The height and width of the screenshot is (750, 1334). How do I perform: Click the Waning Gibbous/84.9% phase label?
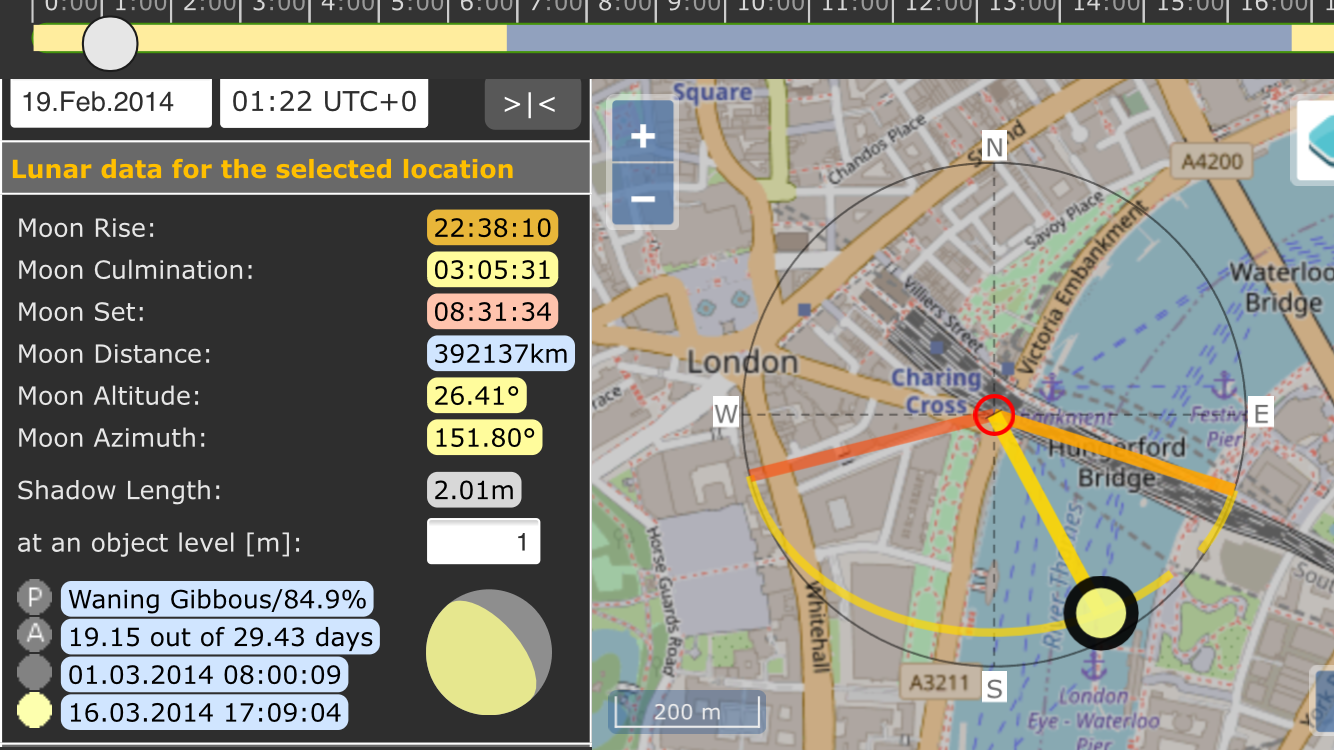[217, 599]
